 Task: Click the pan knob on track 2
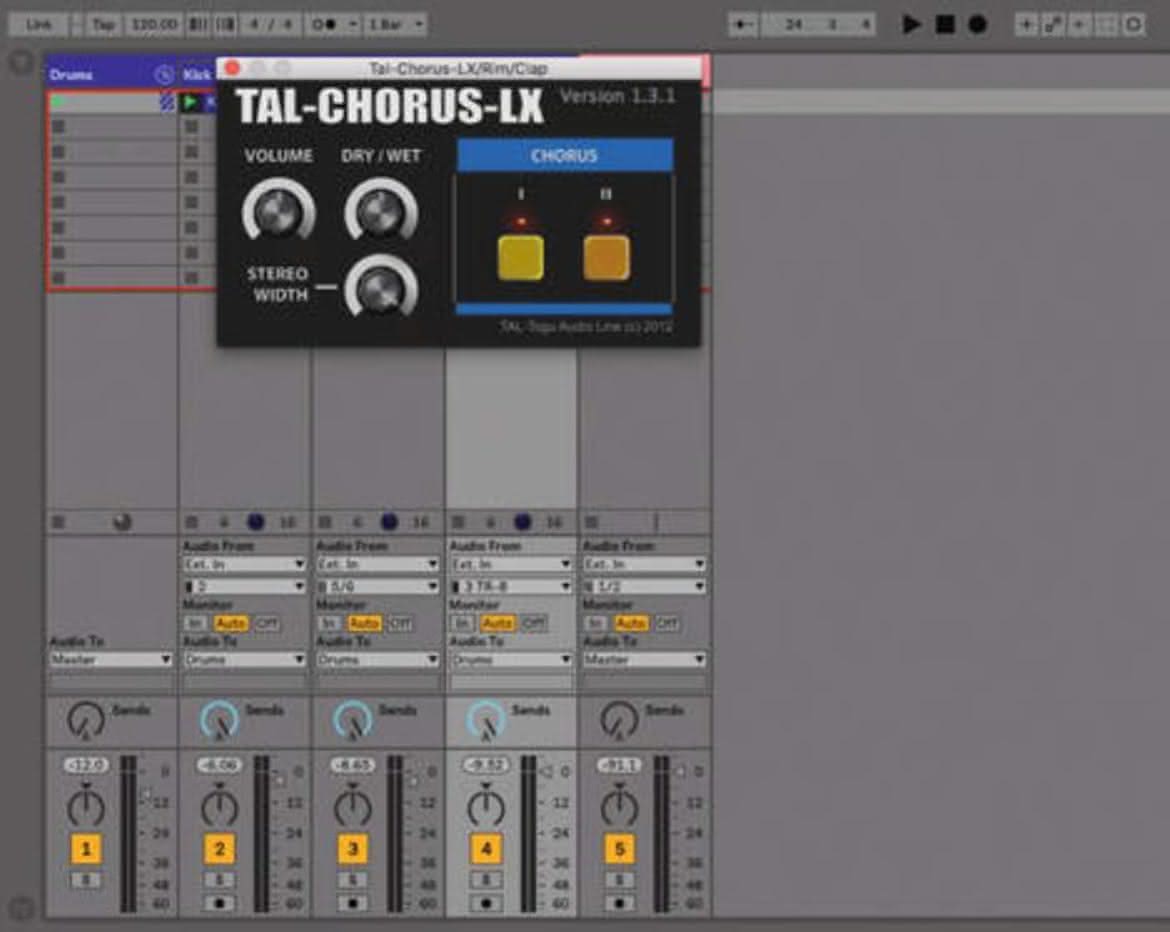[x=219, y=807]
